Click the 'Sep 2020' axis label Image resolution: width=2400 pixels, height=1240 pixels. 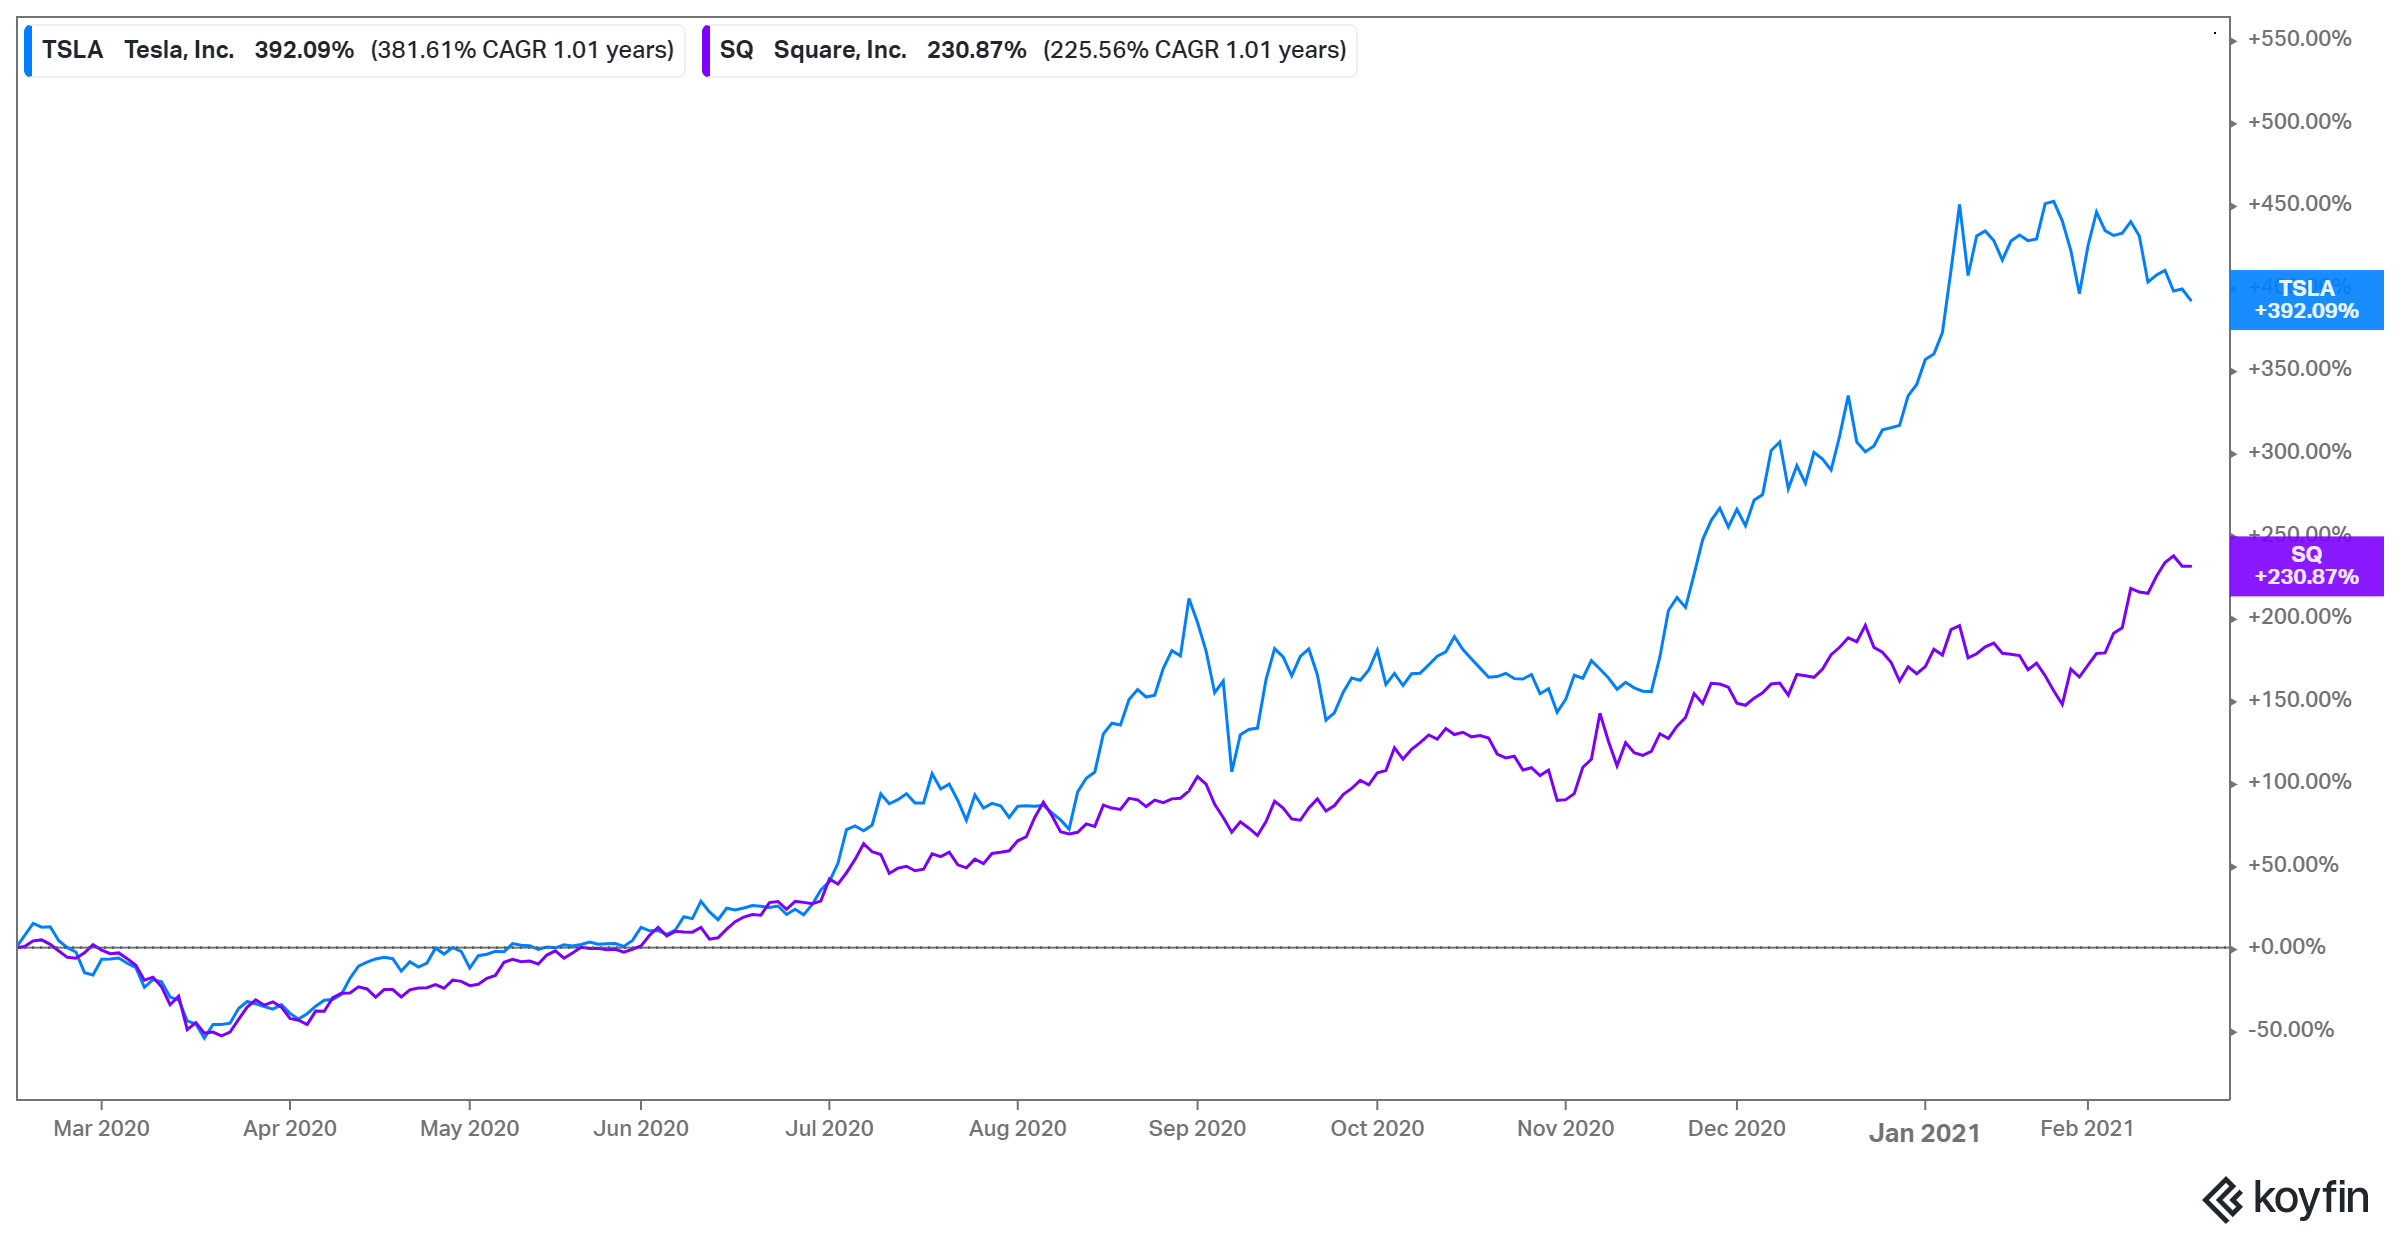coord(1197,1128)
